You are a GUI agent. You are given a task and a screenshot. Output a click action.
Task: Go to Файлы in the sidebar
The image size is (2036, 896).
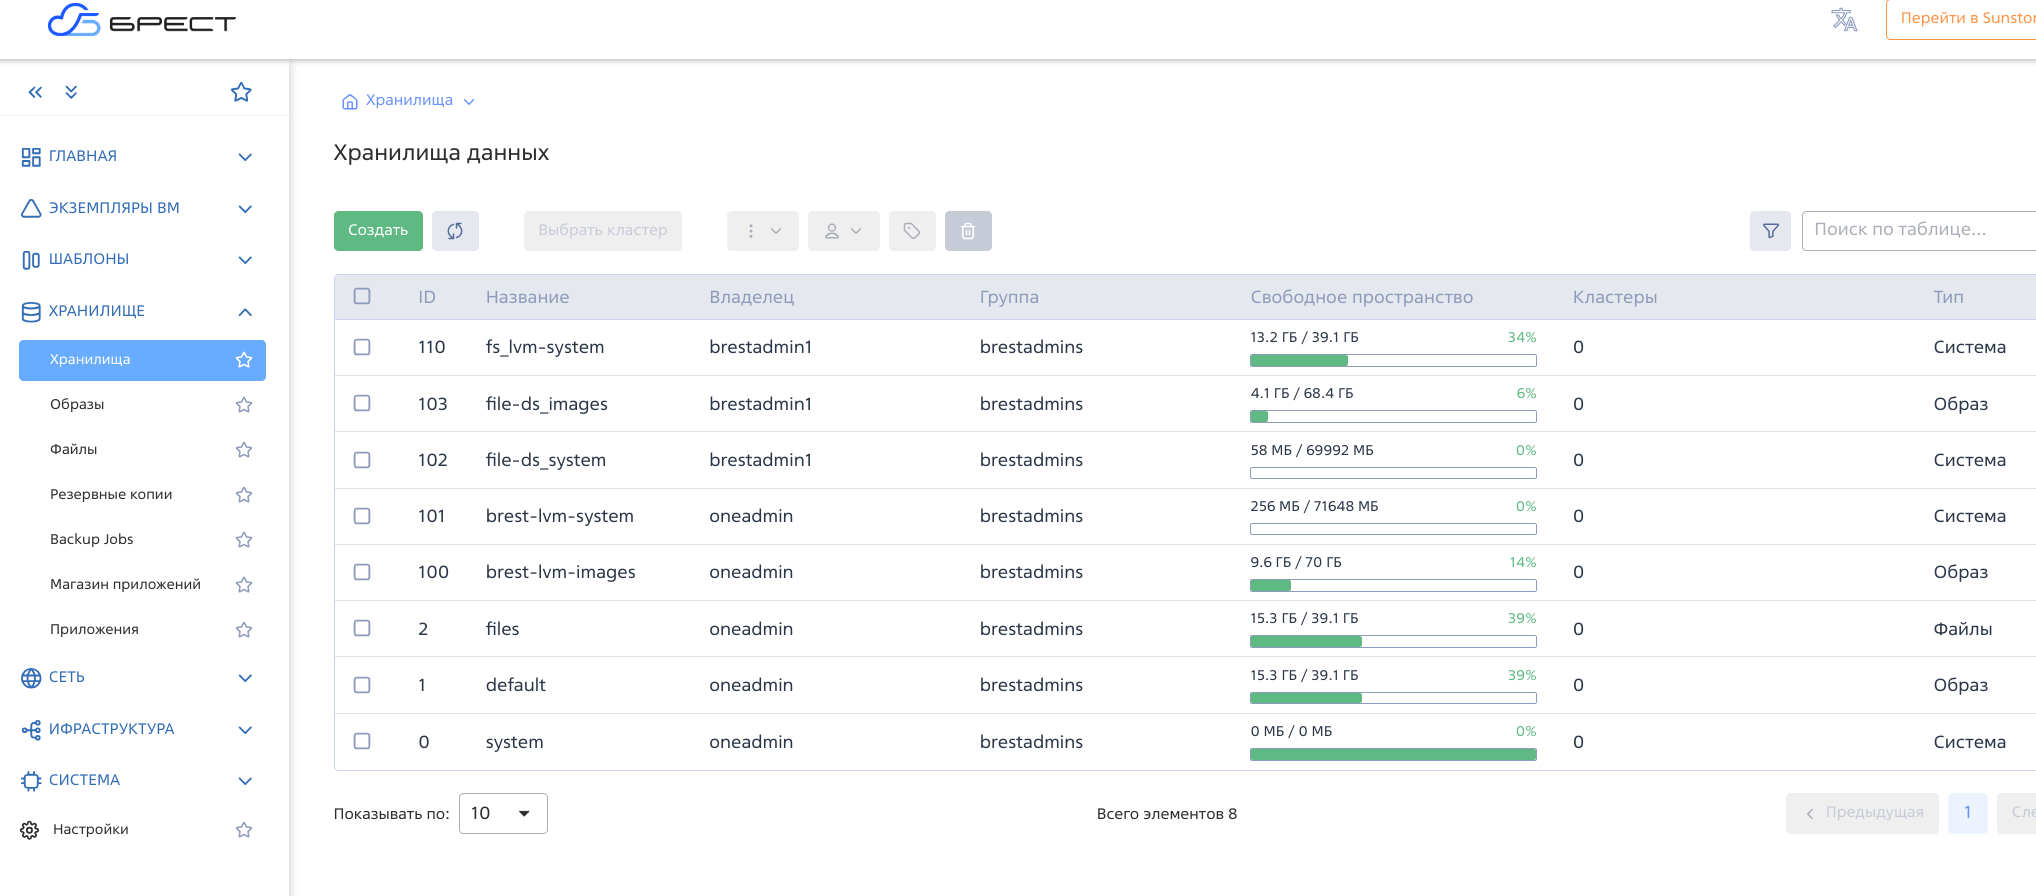pyautogui.click(x=74, y=449)
